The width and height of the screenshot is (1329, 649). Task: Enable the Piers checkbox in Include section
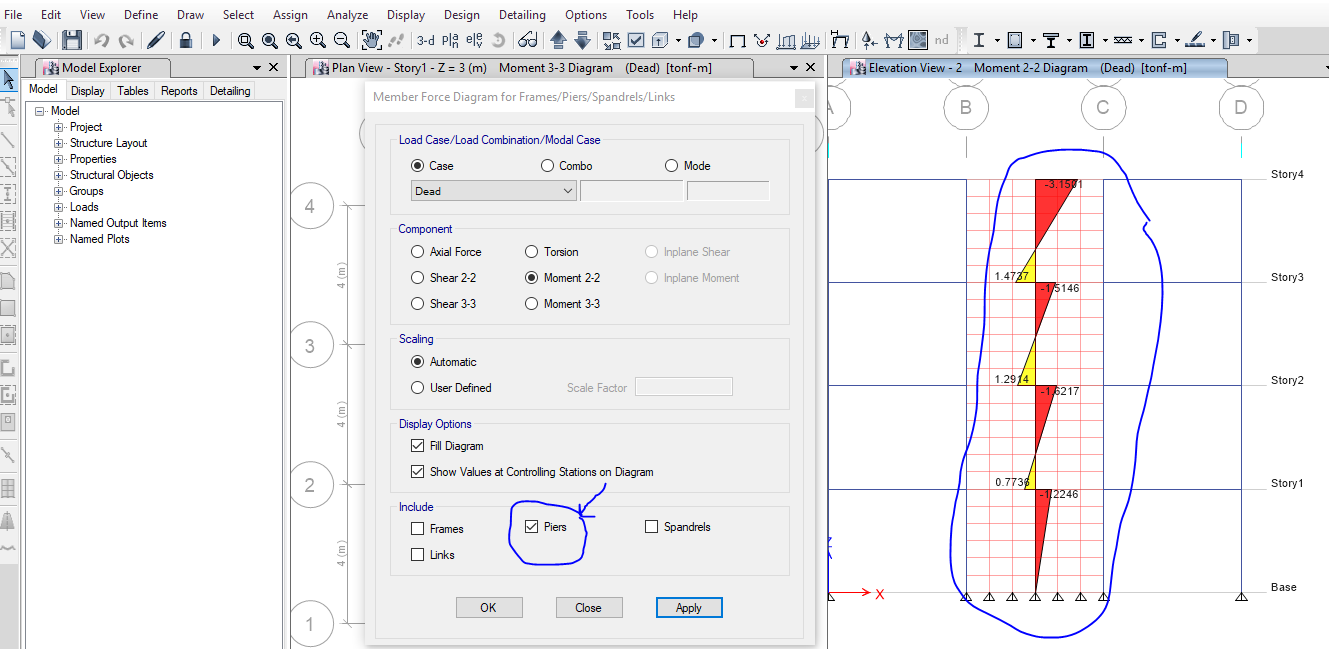point(530,527)
